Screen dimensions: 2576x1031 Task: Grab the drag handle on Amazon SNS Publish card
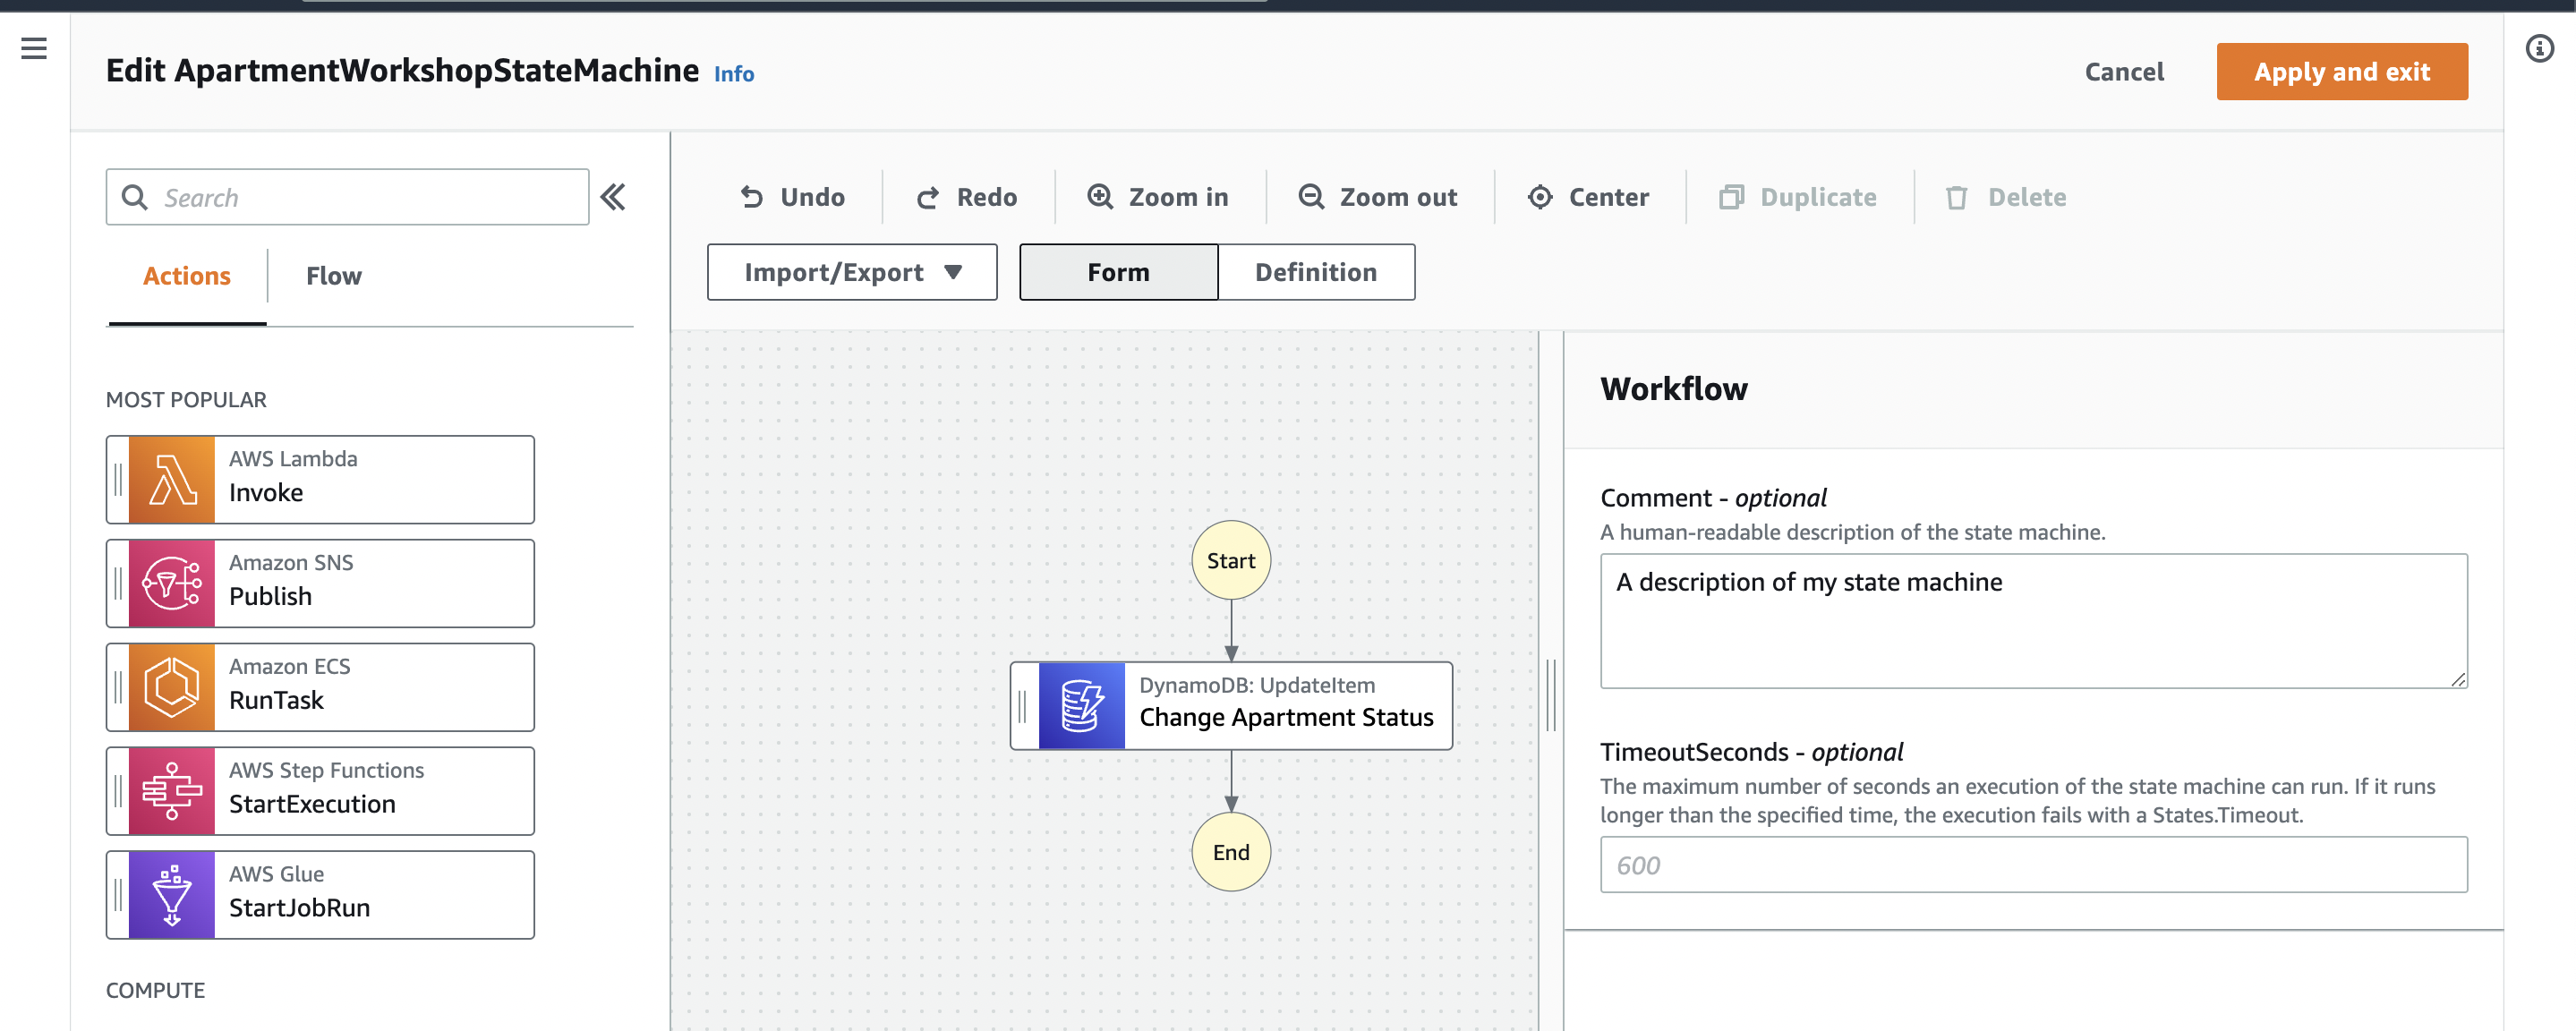(118, 584)
